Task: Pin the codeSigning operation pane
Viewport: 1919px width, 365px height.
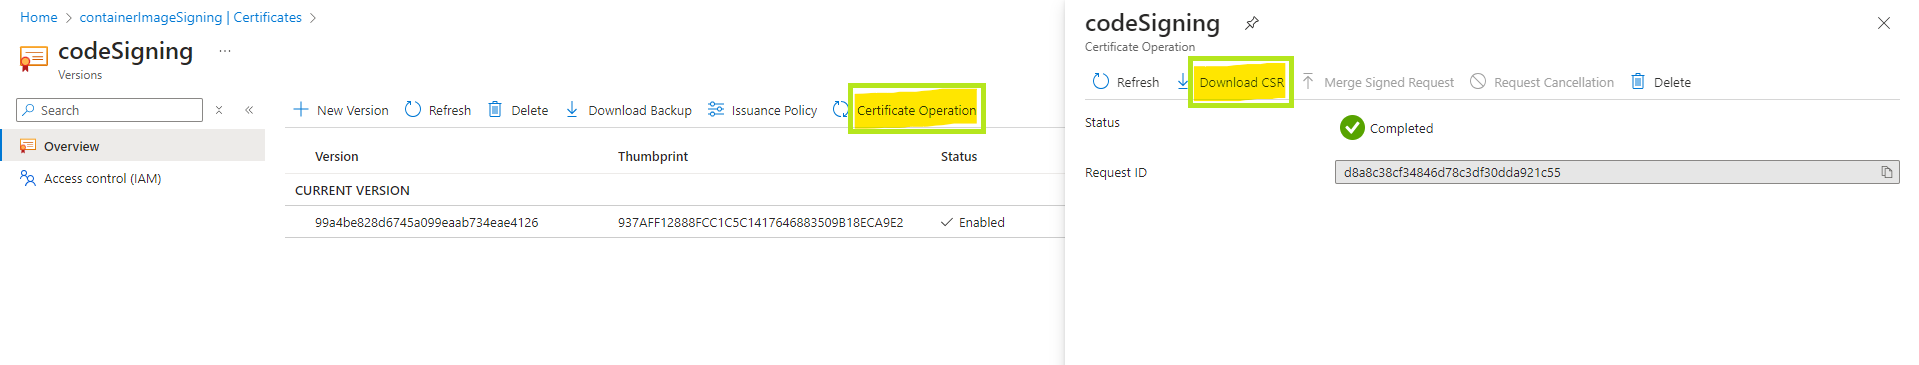Action: pos(1252,23)
